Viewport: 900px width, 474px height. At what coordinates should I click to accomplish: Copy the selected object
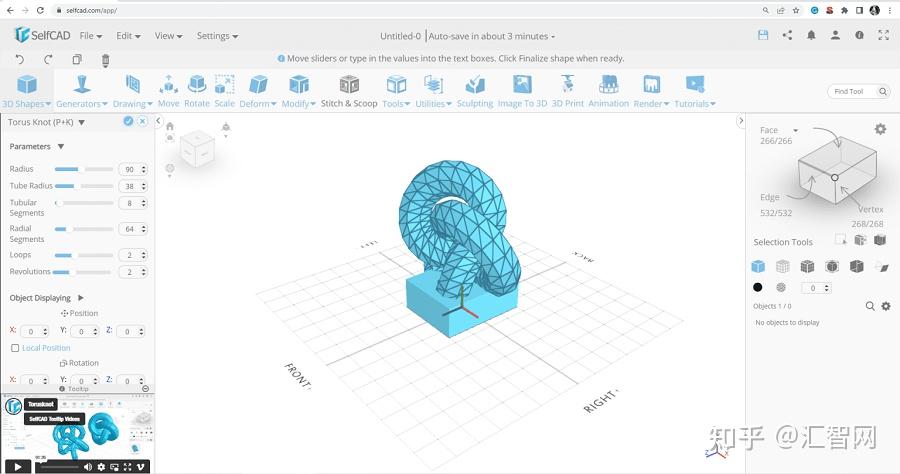click(77, 59)
